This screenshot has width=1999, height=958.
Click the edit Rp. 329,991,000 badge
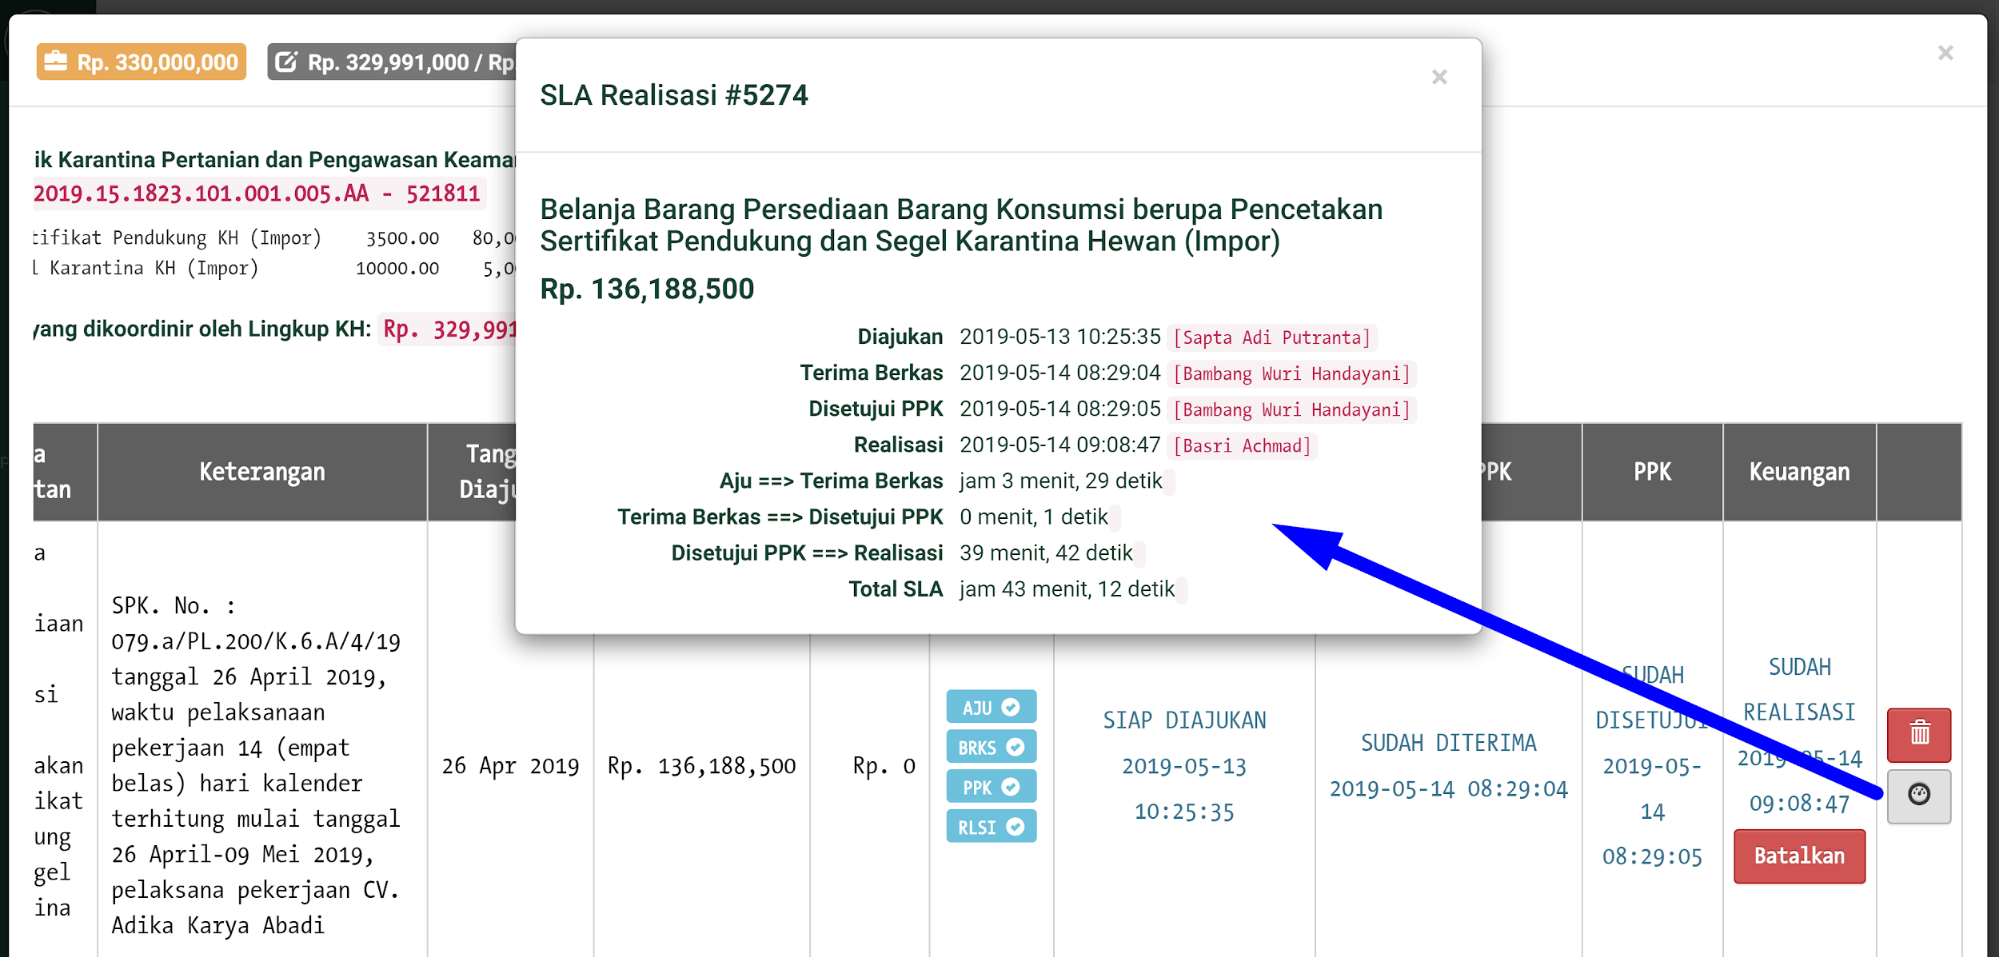tap(393, 62)
